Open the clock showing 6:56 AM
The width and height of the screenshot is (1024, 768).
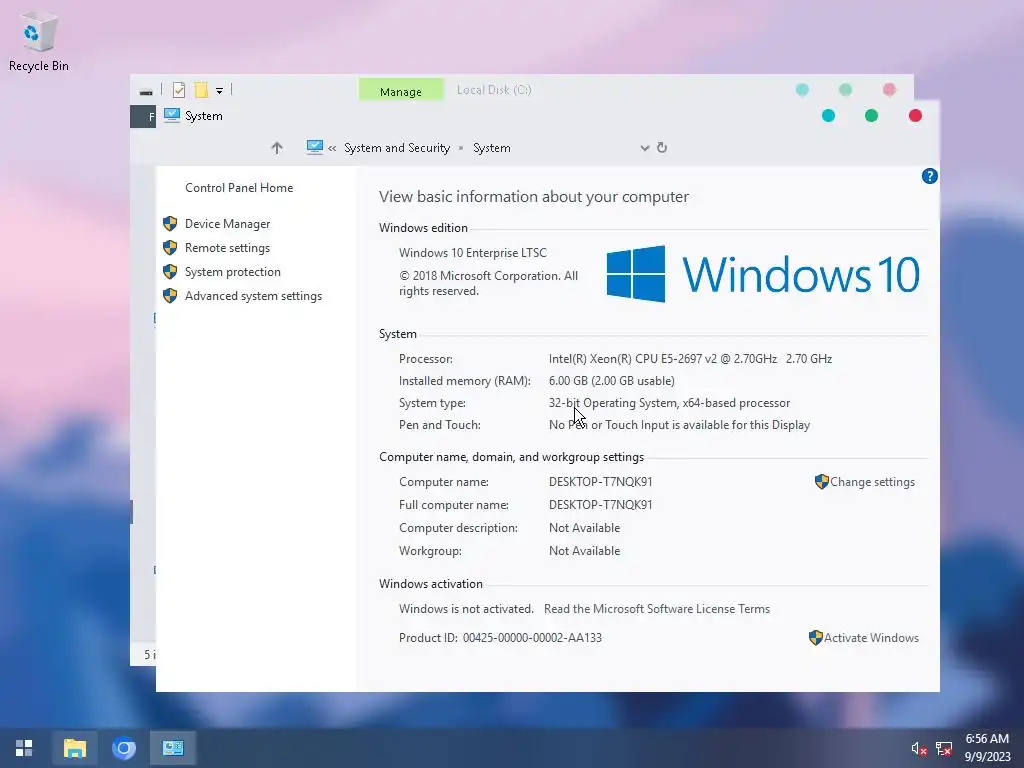[x=987, y=748]
